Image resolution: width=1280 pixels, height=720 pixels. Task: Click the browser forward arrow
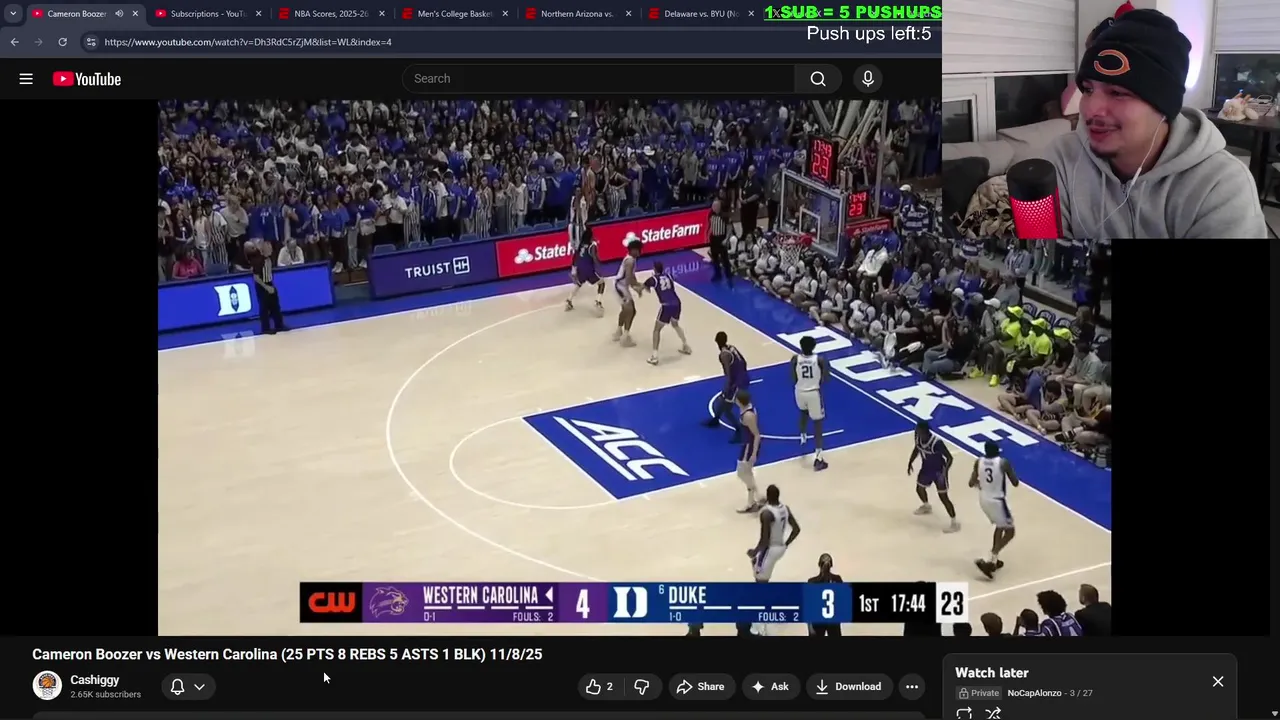[x=38, y=42]
